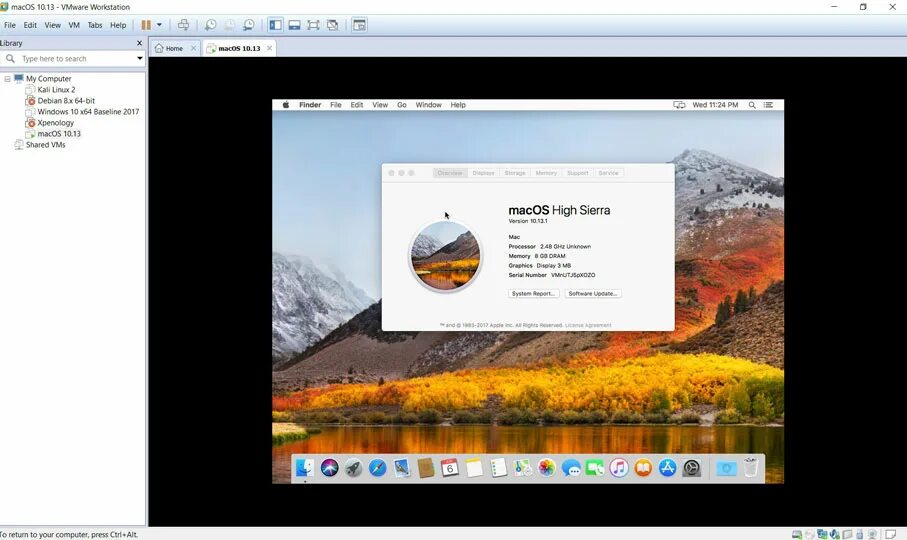This screenshot has width=907, height=540.
Task: Open the VM menu
Action: 74,25
